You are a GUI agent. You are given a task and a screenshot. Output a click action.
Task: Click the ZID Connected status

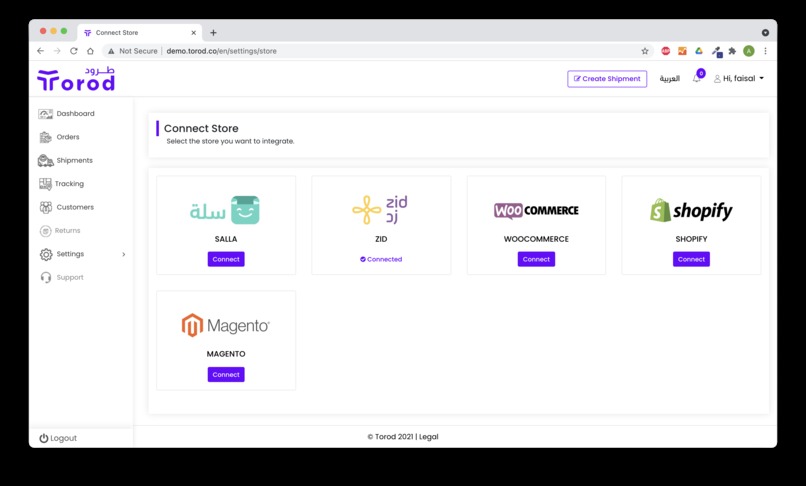click(381, 259)
